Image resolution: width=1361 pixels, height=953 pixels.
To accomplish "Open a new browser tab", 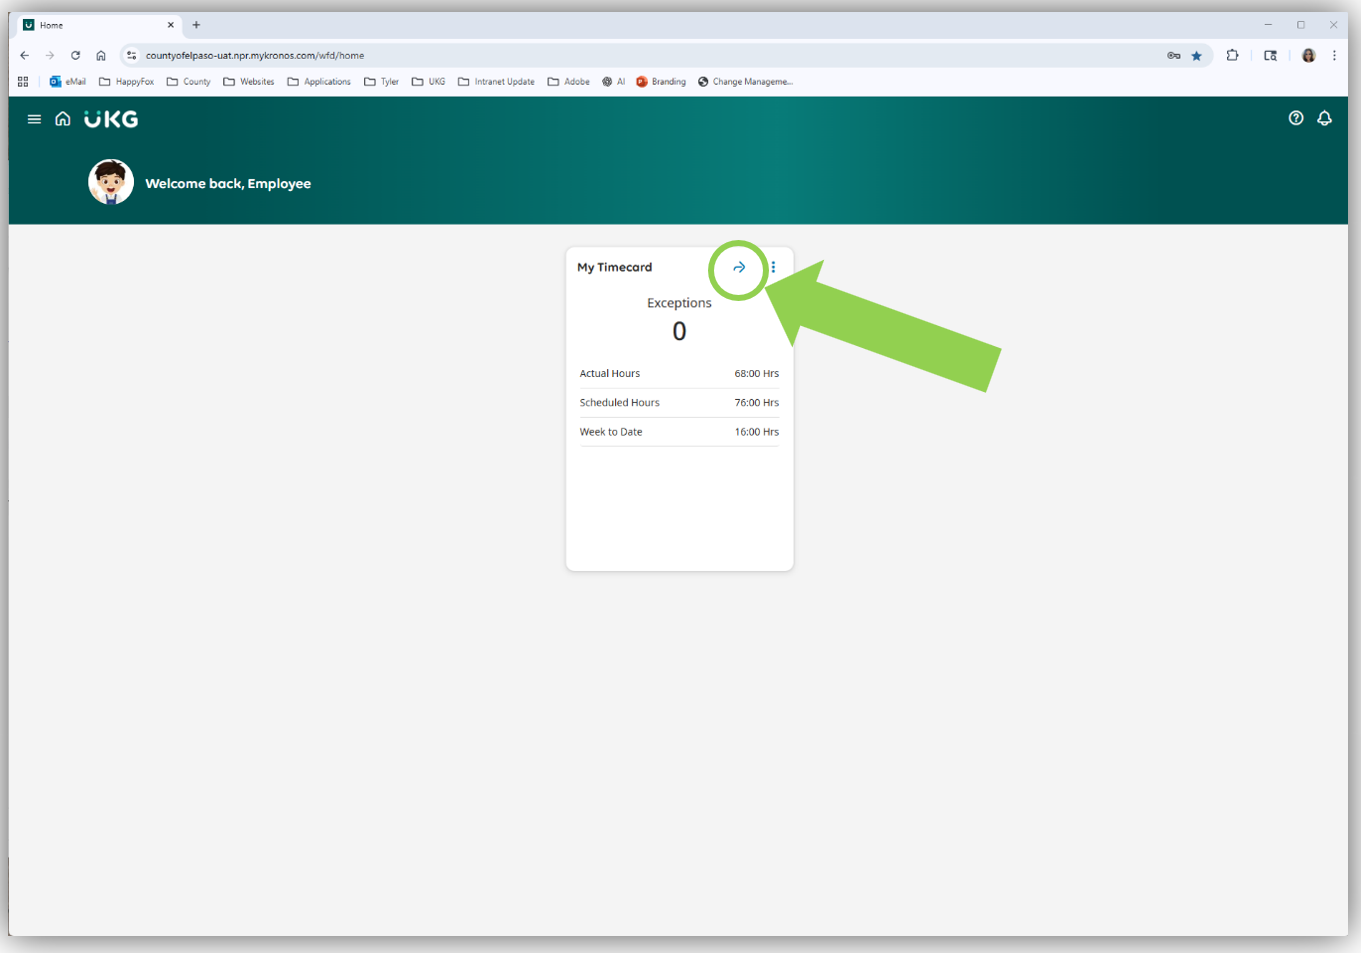I will (196, 25).
